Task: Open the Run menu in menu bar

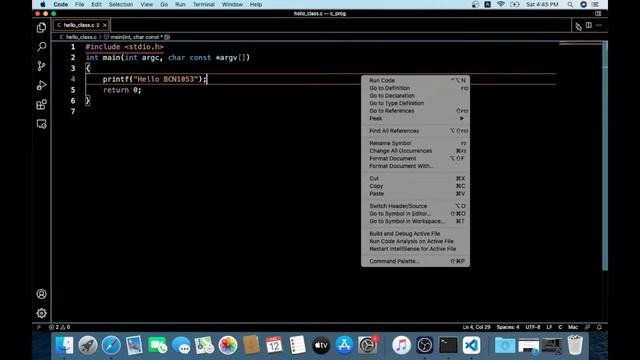Action: pyautogui.click(x=180, y=4)
